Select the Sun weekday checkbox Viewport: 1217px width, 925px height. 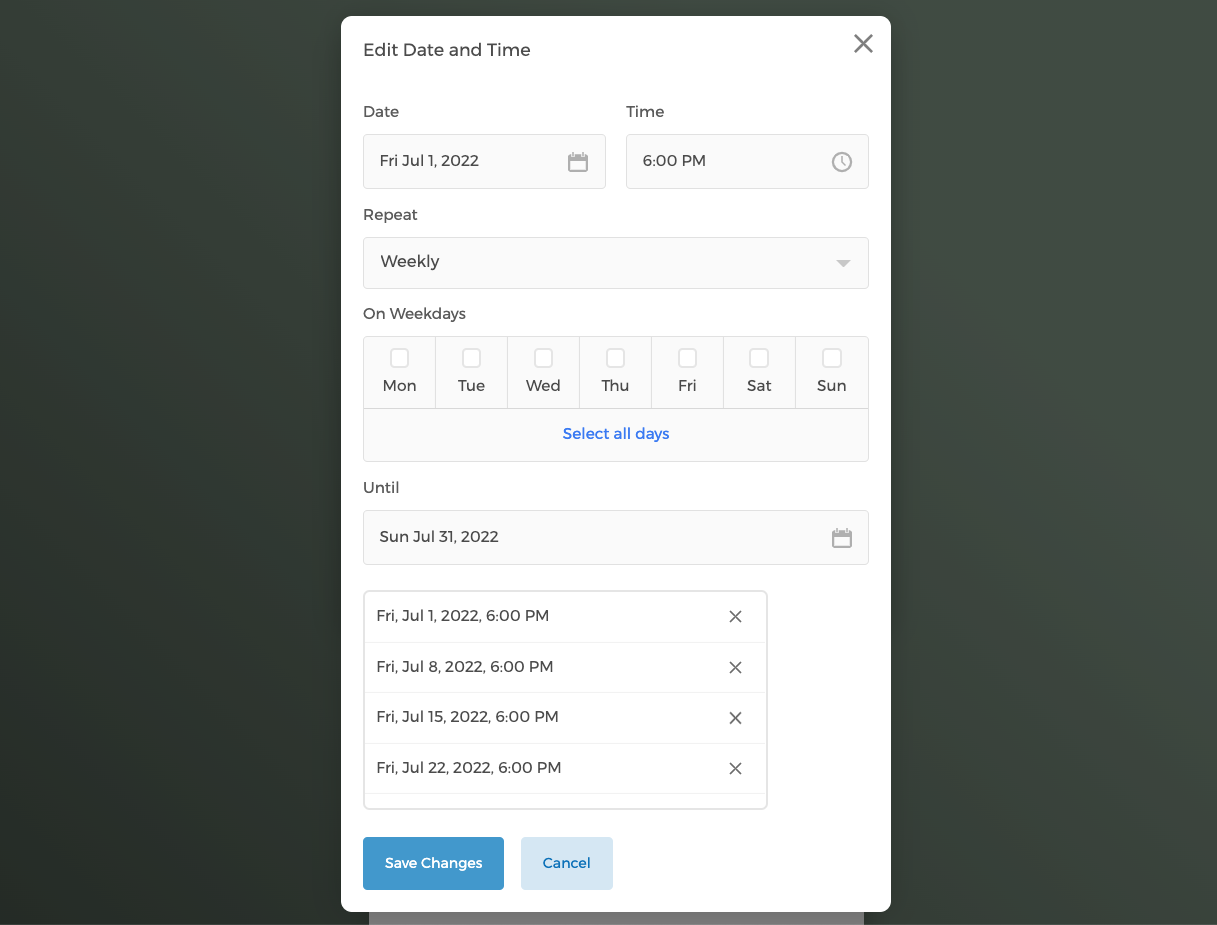point(831,358)
